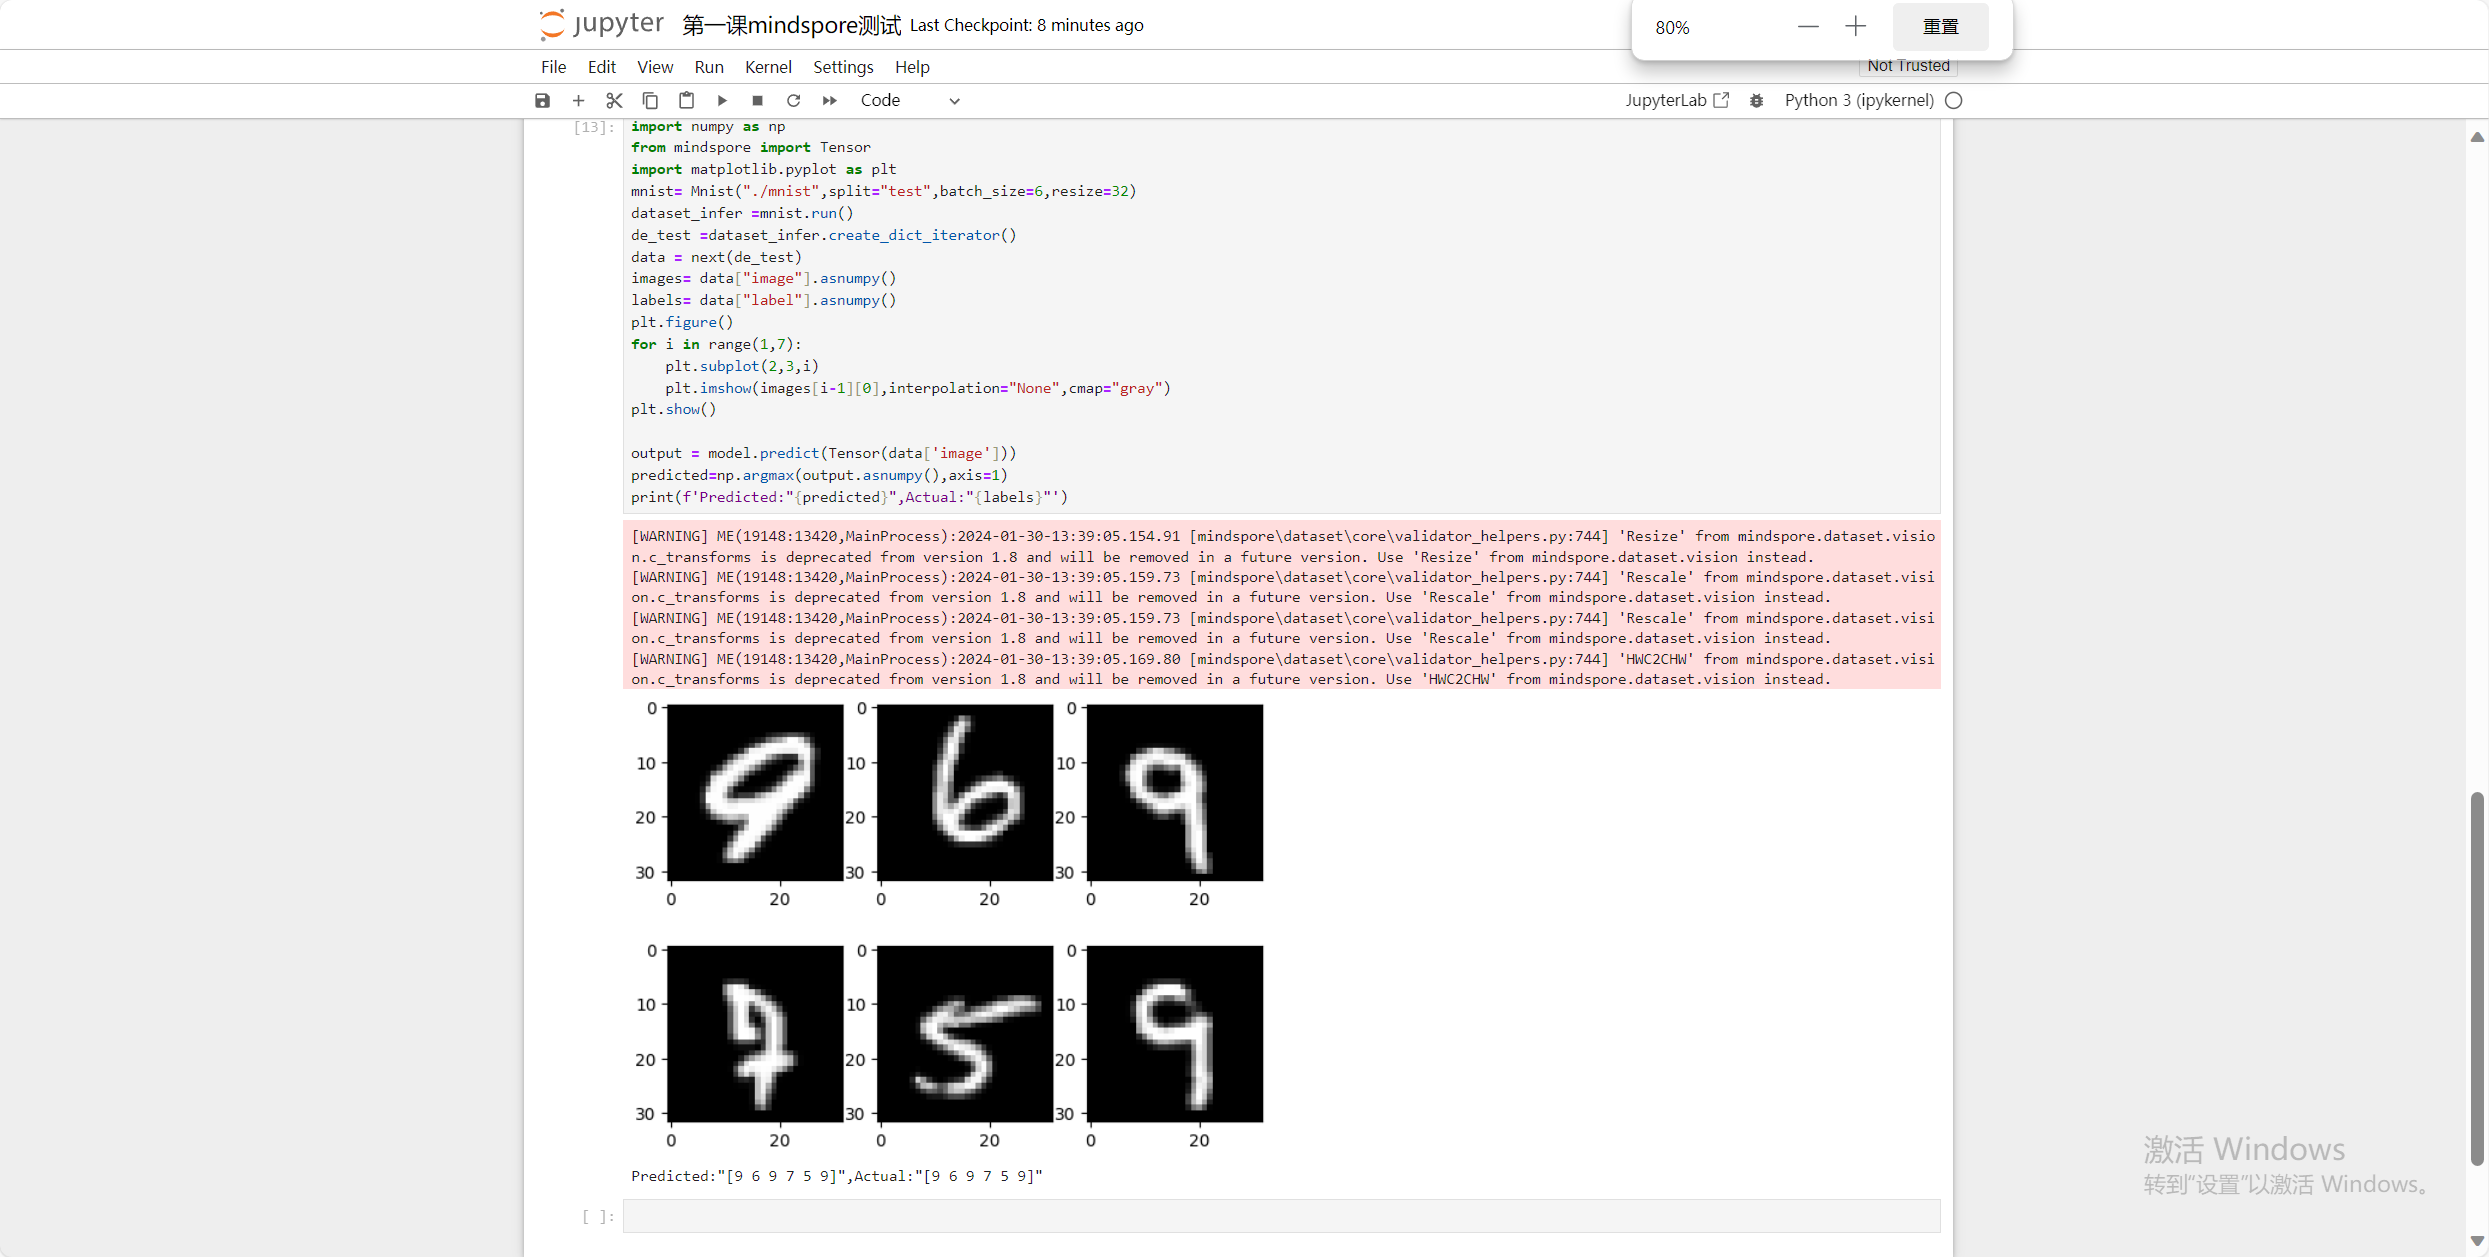The width and height of the screenshot is (2489, 1257).
Task: Run the selected cell
Action: (722, 100)
